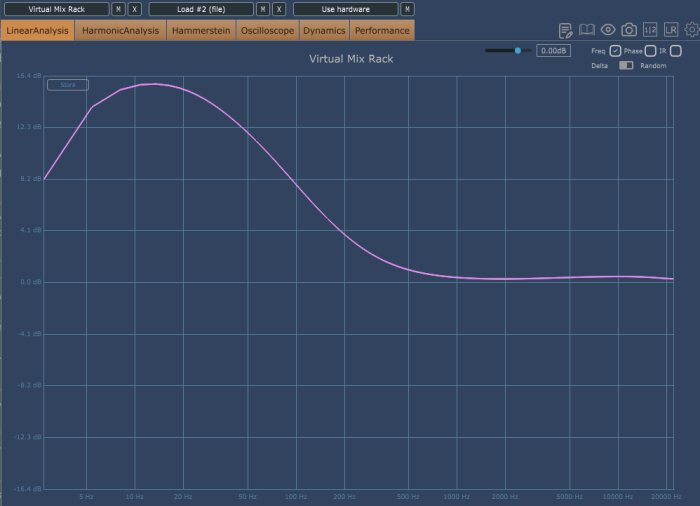Mute Virtual Mix Rack with M button

tap(118, 9)
